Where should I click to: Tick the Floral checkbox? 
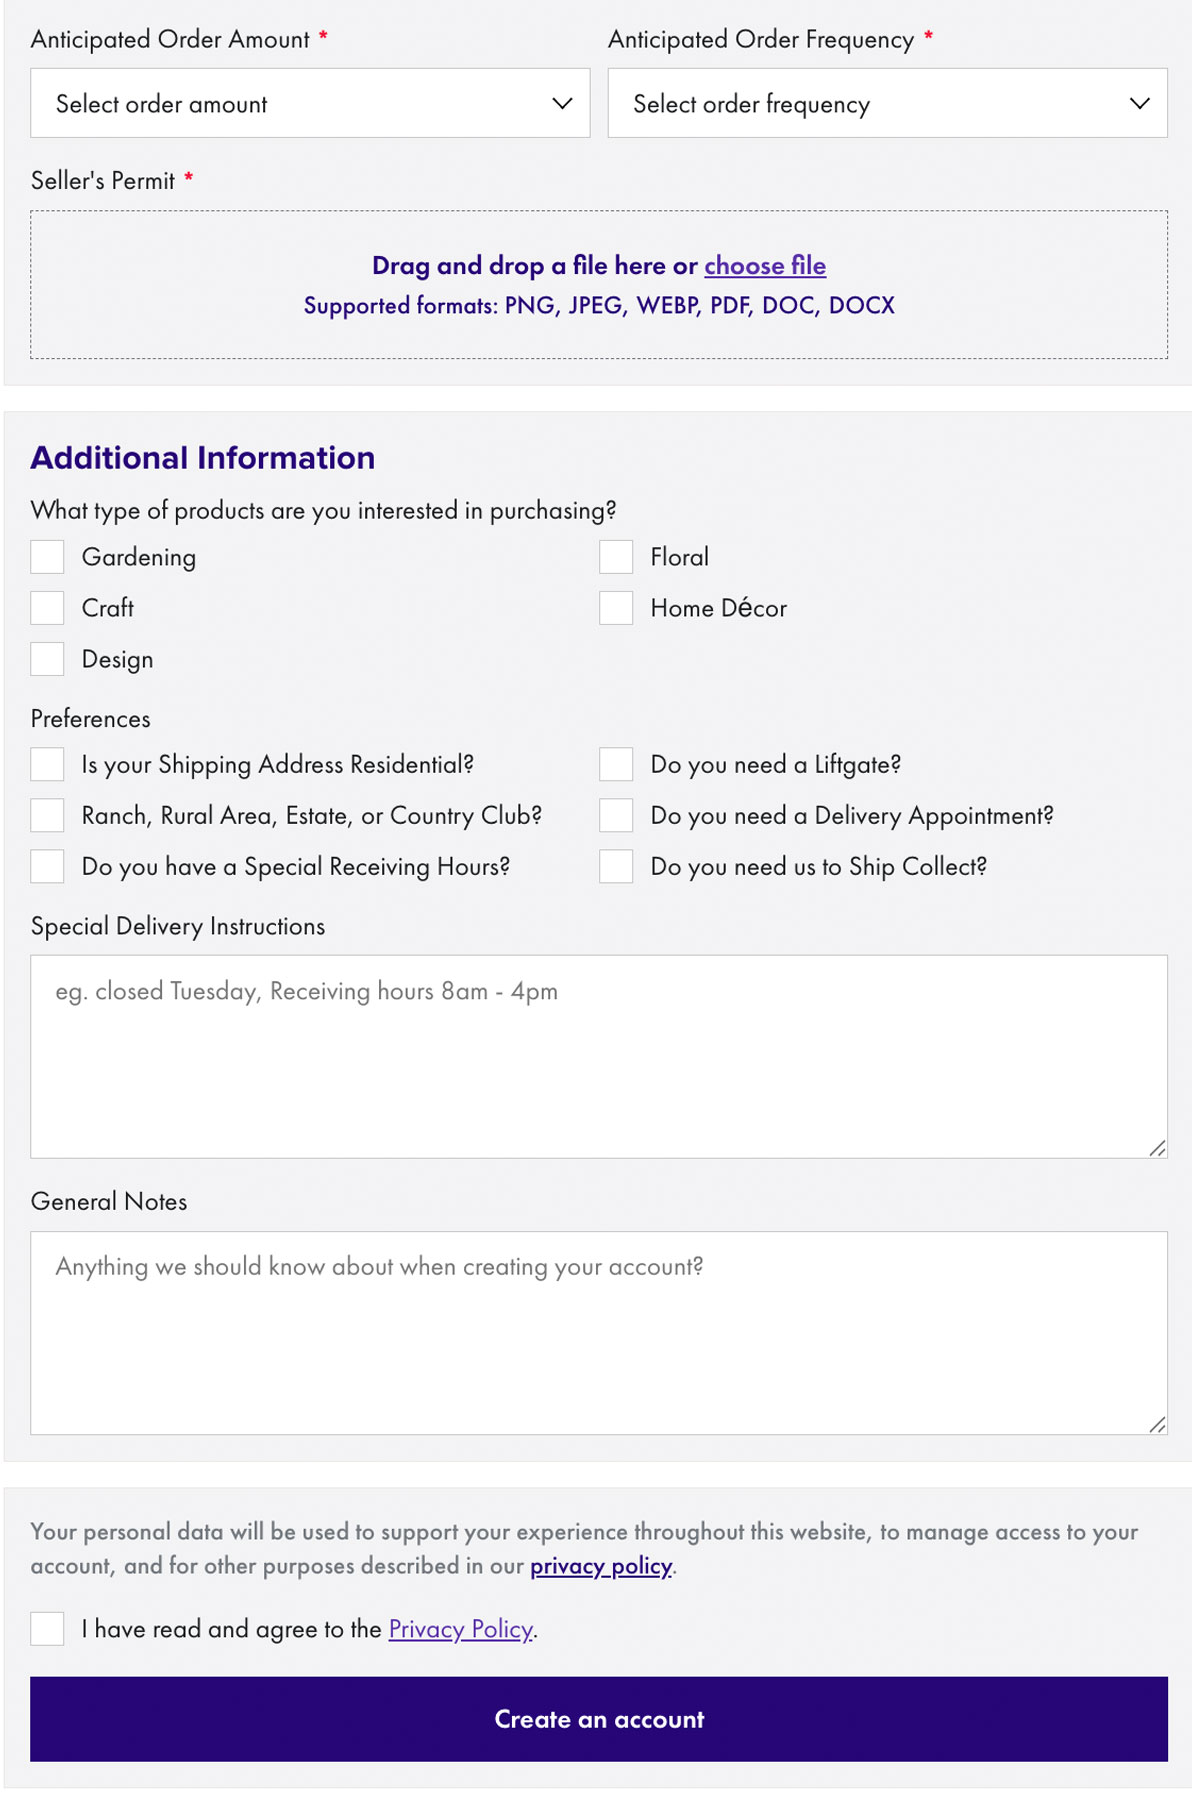[616, 557]
